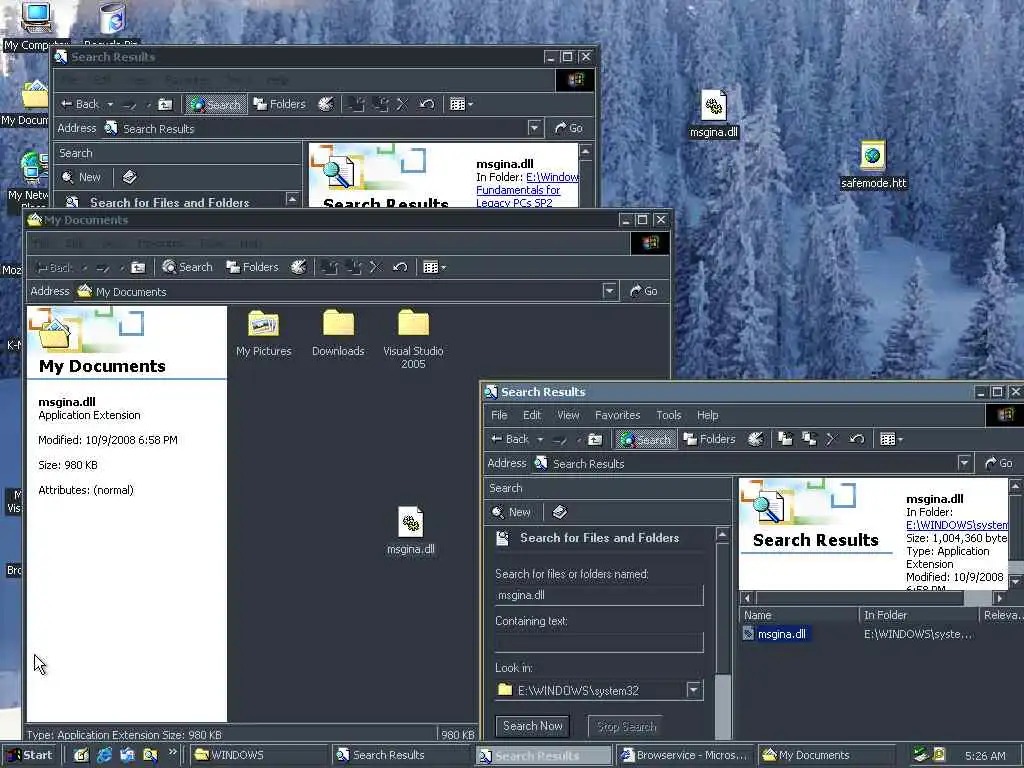1024x768 pixels.
Task: Click the Name column header in results list
Action: pos(799,615)
